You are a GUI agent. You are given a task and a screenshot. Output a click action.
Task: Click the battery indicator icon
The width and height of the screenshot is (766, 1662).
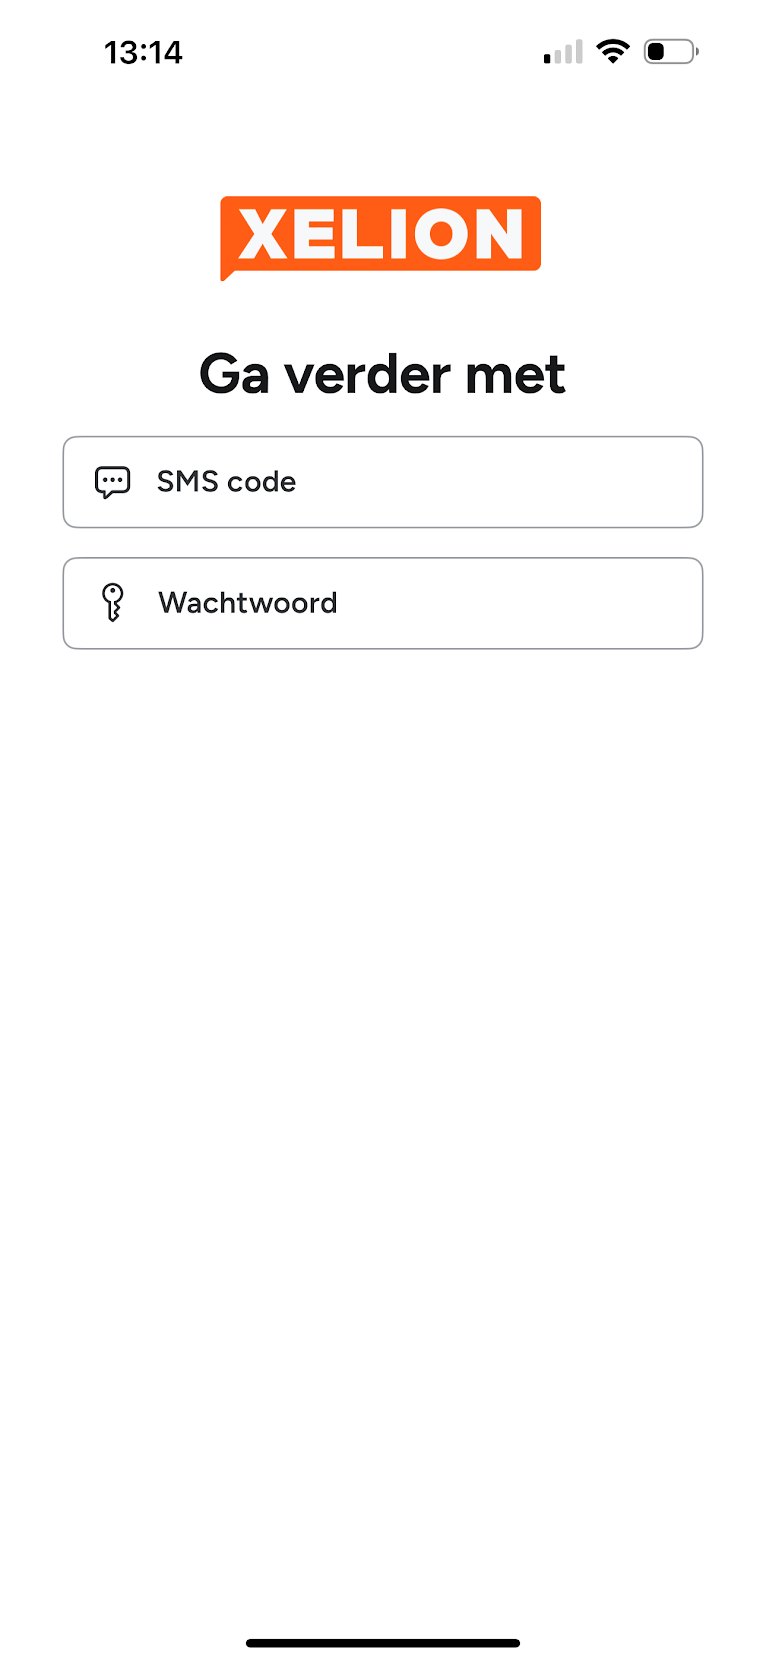pyautogui.click(x=670, y=51)
